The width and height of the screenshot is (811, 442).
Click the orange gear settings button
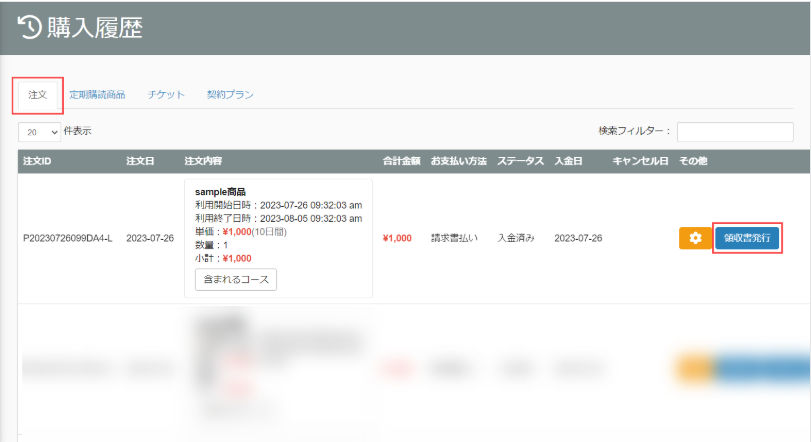pyautogui.click(x=694, y=238)
